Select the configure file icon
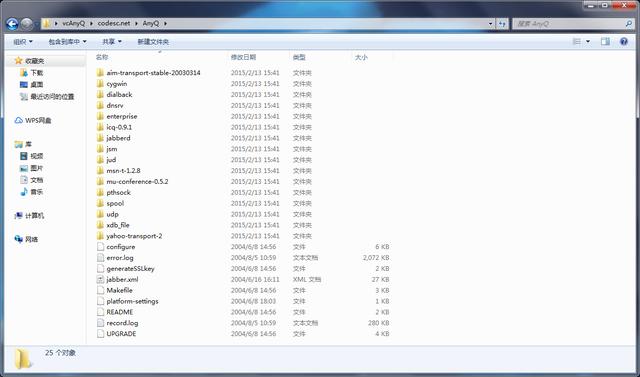 100,247
